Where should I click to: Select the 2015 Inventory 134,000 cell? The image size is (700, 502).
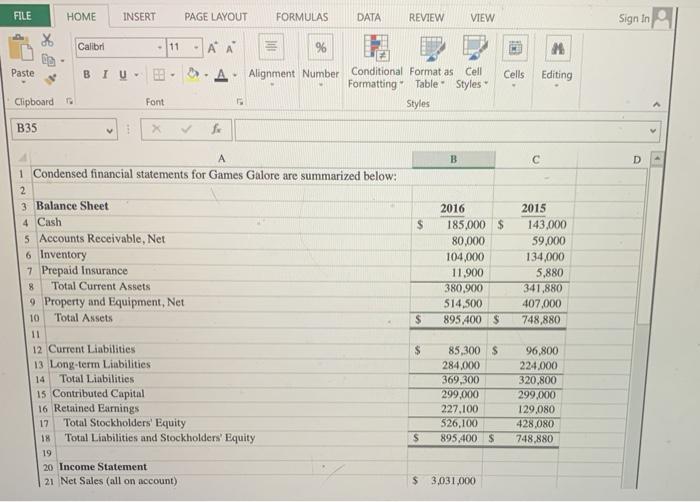pos(531,257)
